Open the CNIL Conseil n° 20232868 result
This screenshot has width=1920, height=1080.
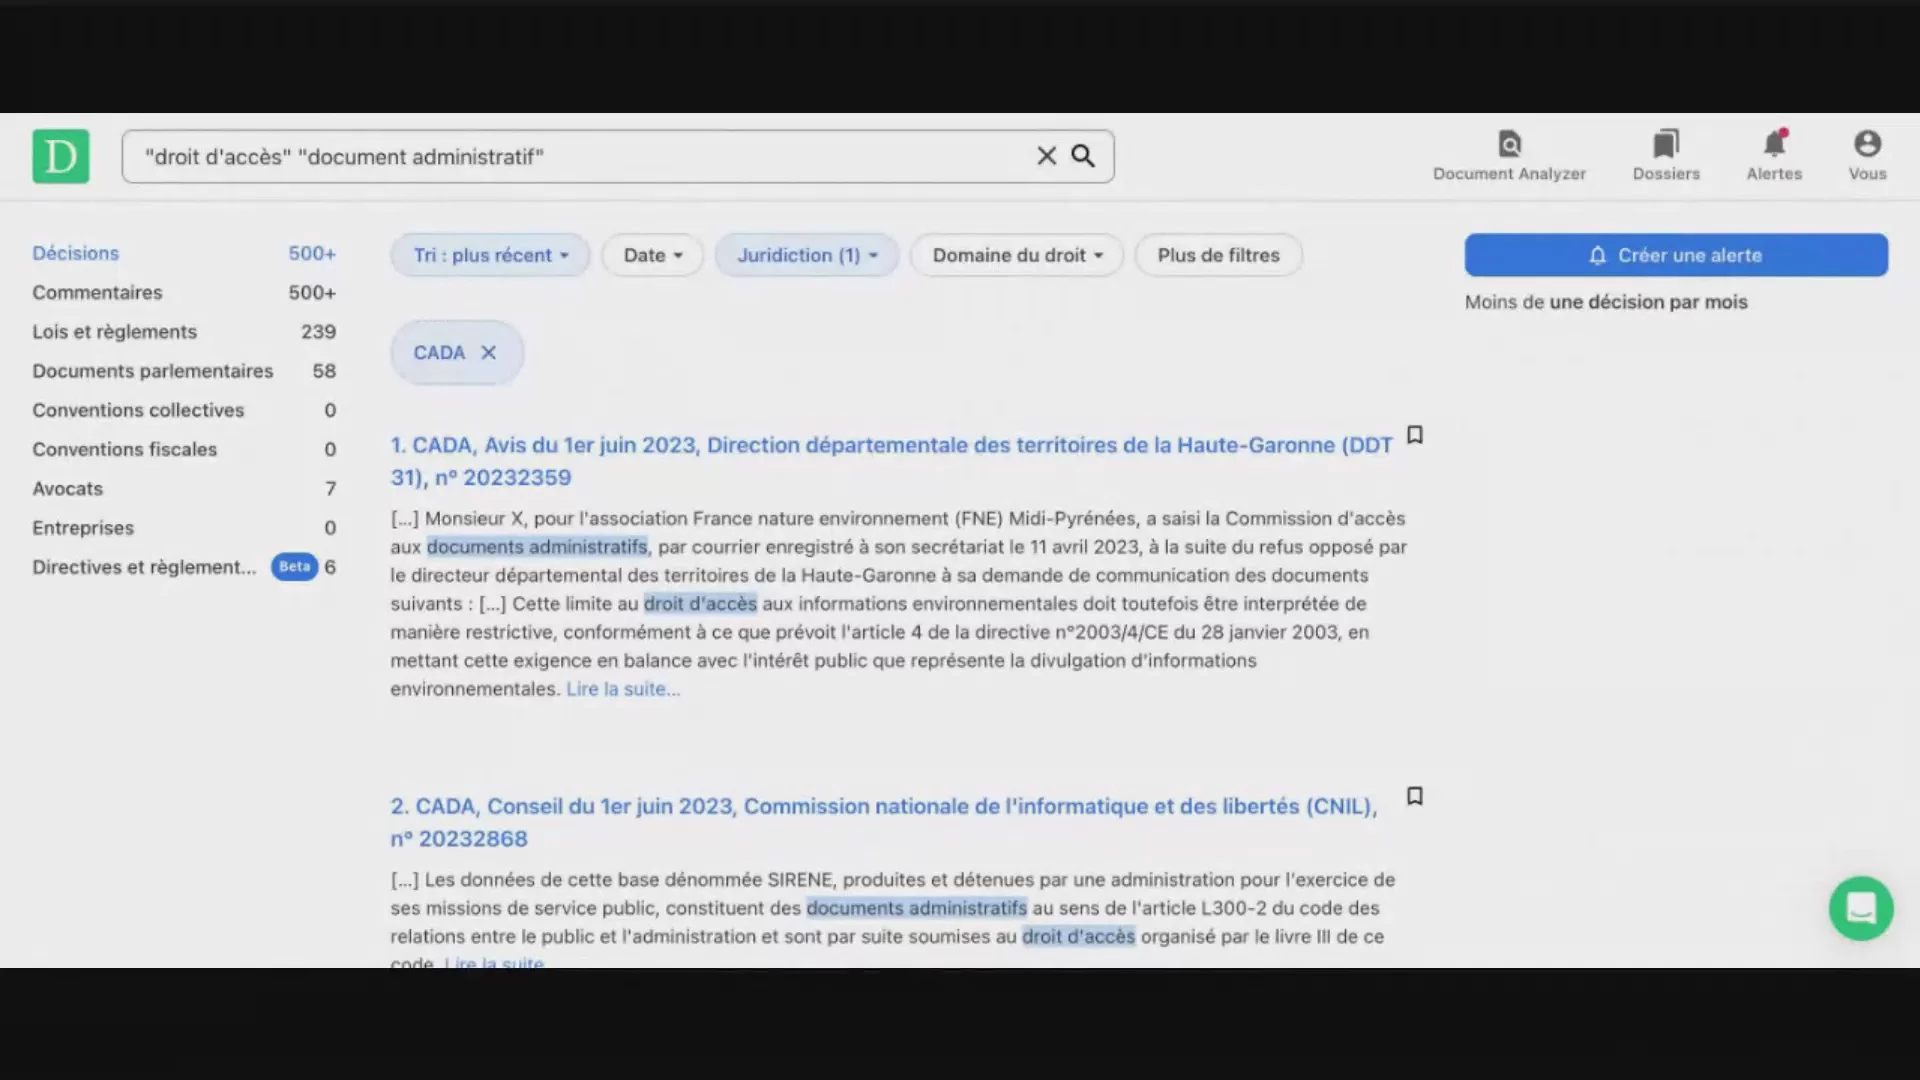tap(884, 822)
